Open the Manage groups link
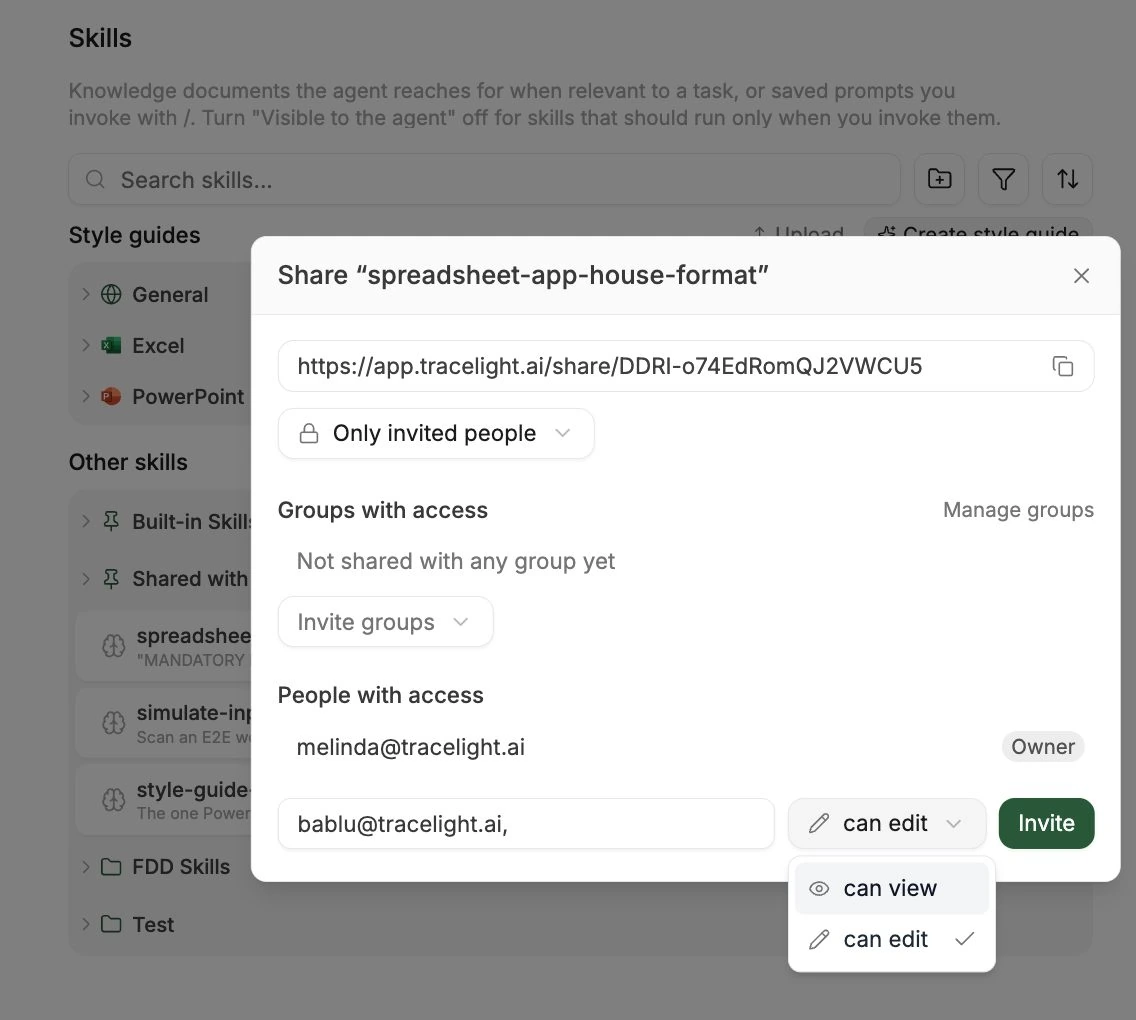Viewport: 1136px width, 1020px height. click(x=1018, y=510)
